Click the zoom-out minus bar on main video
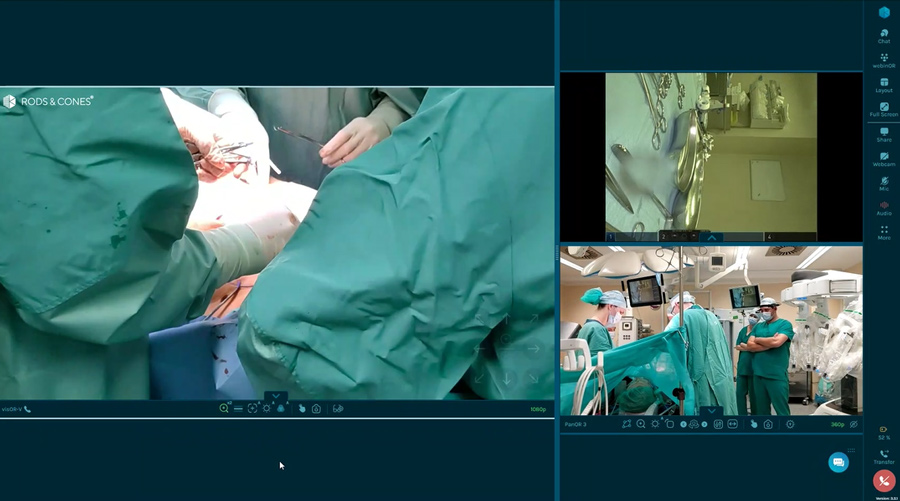Screen dimensions: 900x501 coord(238,408)
